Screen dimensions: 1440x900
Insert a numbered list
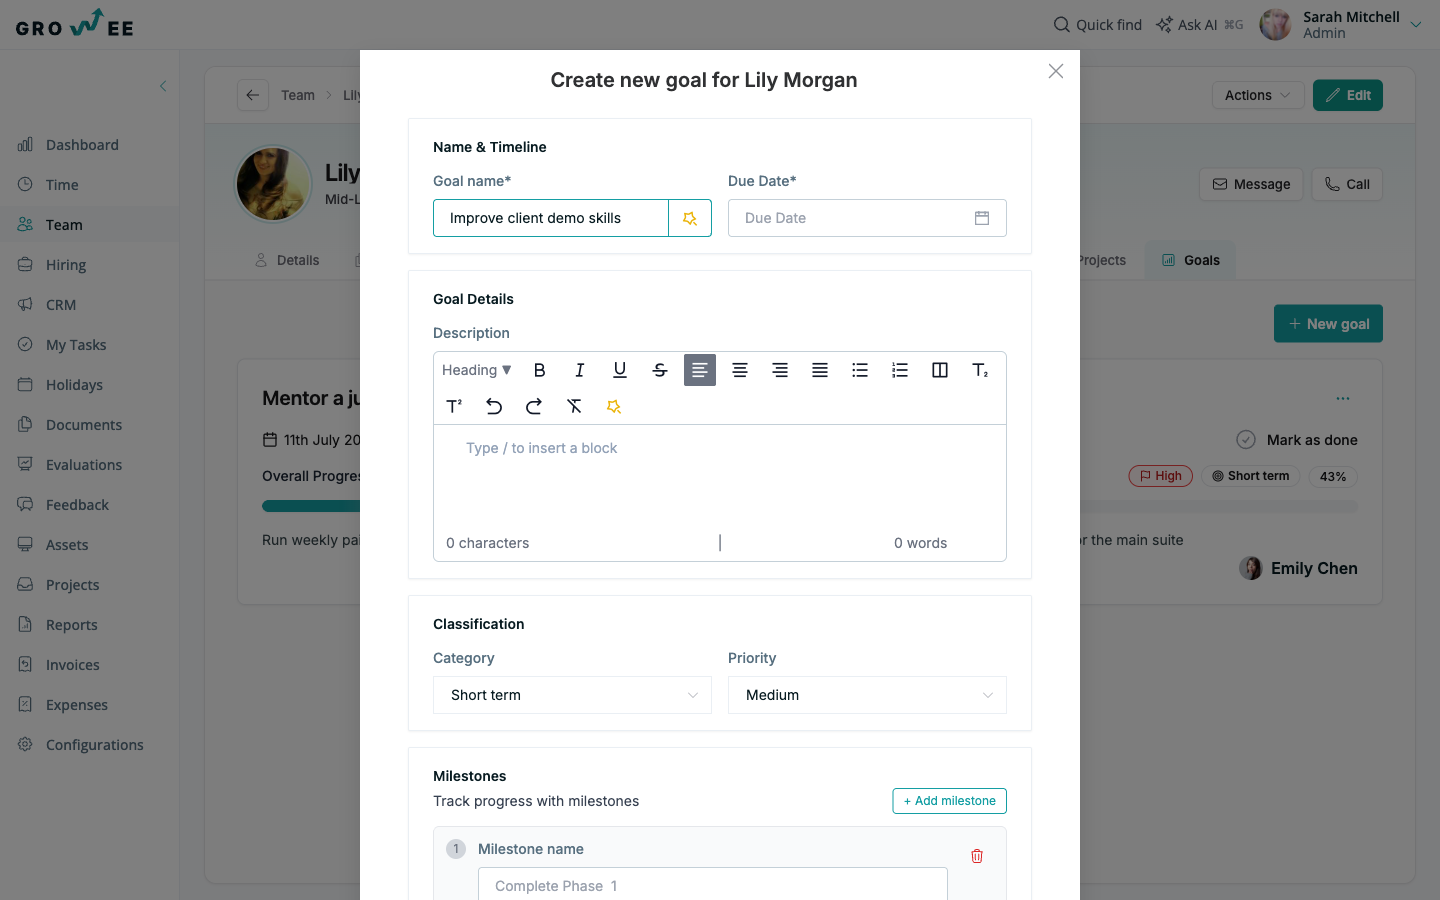click(899, 370)
